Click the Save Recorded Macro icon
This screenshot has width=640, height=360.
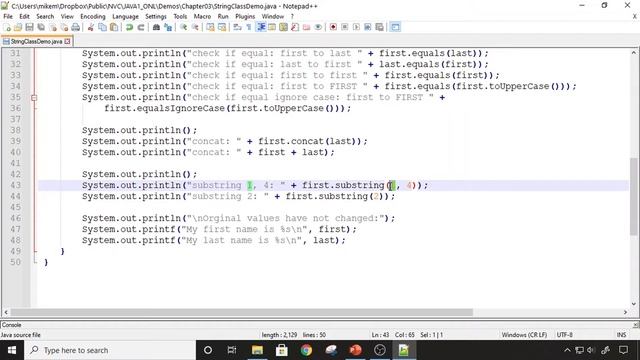tap(379, 27)
